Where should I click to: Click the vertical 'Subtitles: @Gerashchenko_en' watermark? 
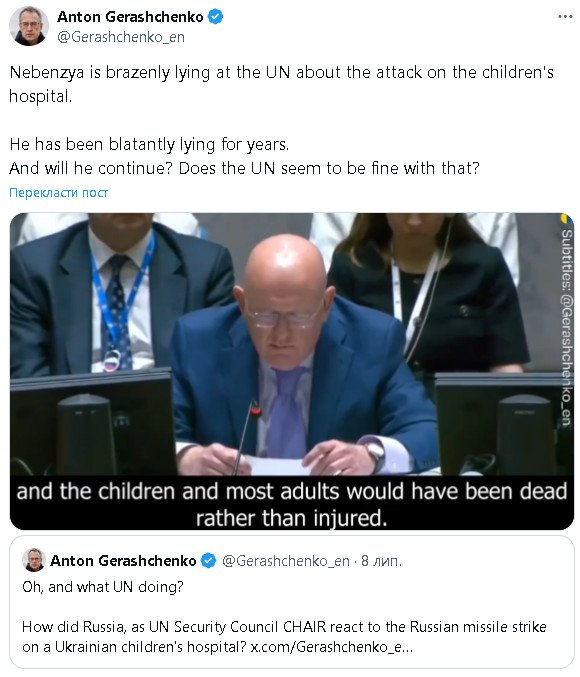coord(566,327)
